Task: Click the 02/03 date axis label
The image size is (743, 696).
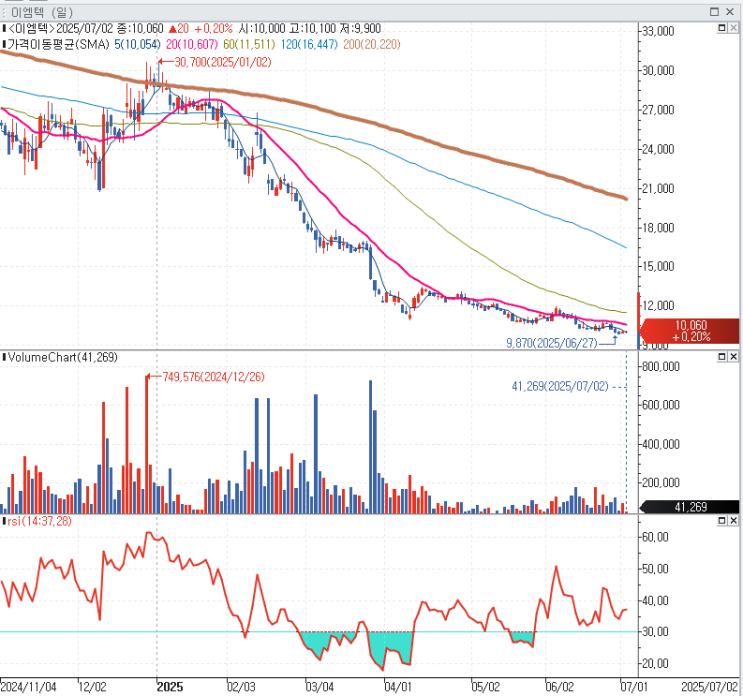Action: coord(241,687)
